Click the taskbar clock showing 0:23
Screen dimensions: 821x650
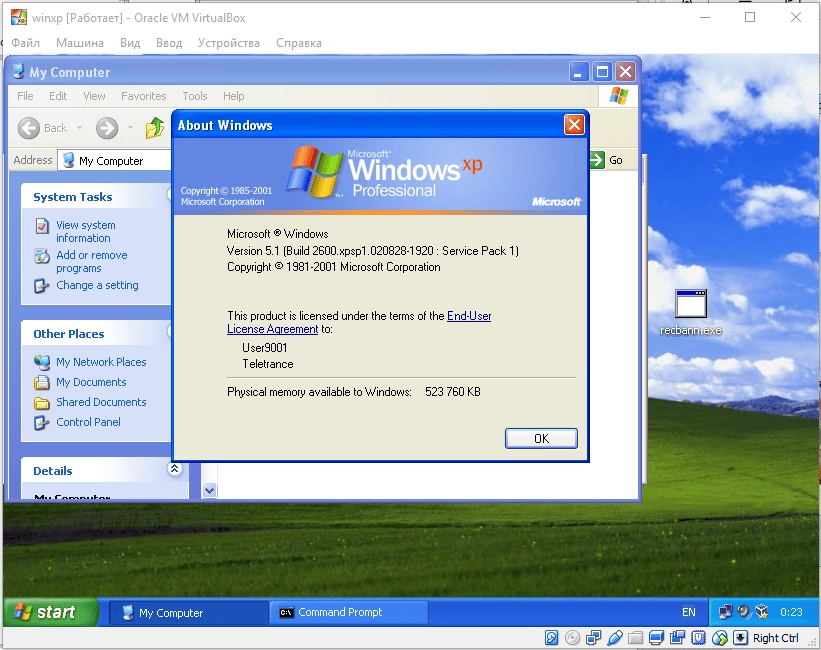coord(791,612)
